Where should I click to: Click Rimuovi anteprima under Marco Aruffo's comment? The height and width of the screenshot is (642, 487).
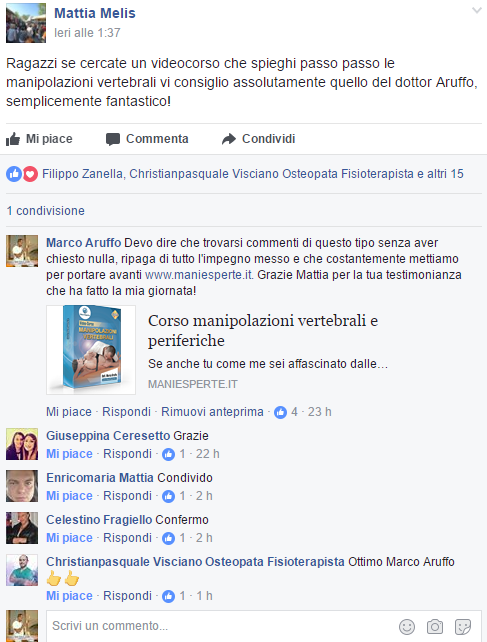tap(212, 412)
